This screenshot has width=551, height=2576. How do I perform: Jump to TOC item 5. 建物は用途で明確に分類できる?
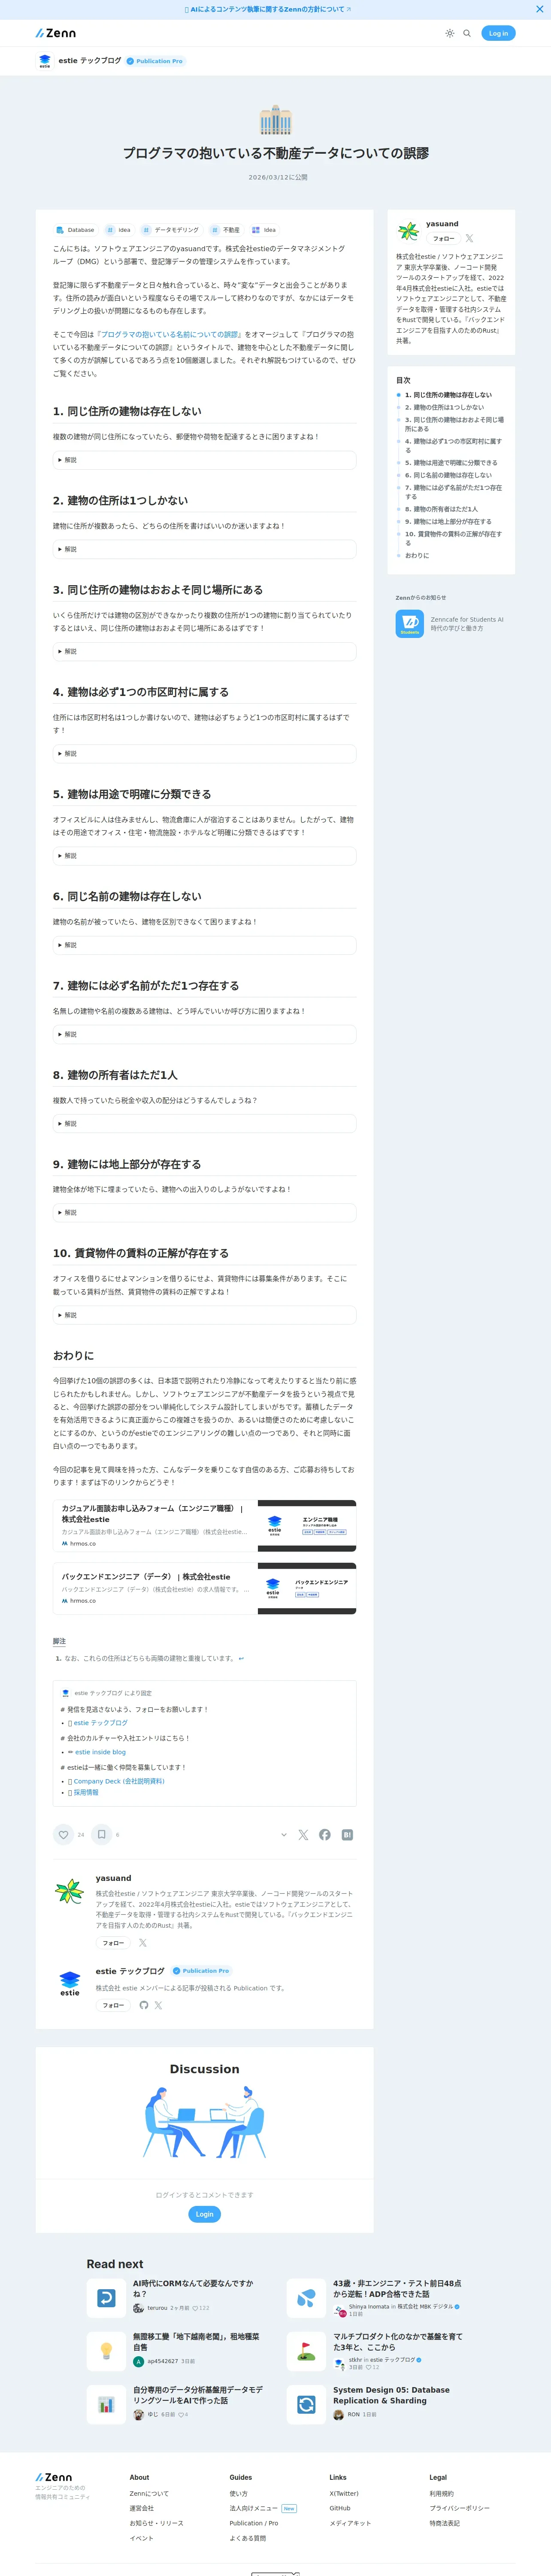(x=451, y=463)
